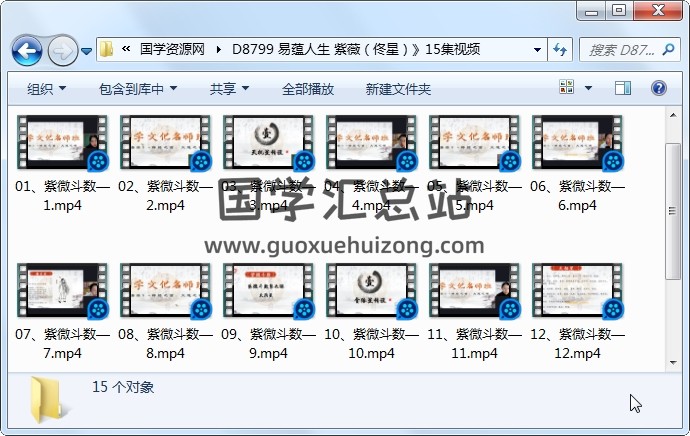
Task: Select the 01、紫微斗数—1.mp4 video thumbnail
Action: 61,143
